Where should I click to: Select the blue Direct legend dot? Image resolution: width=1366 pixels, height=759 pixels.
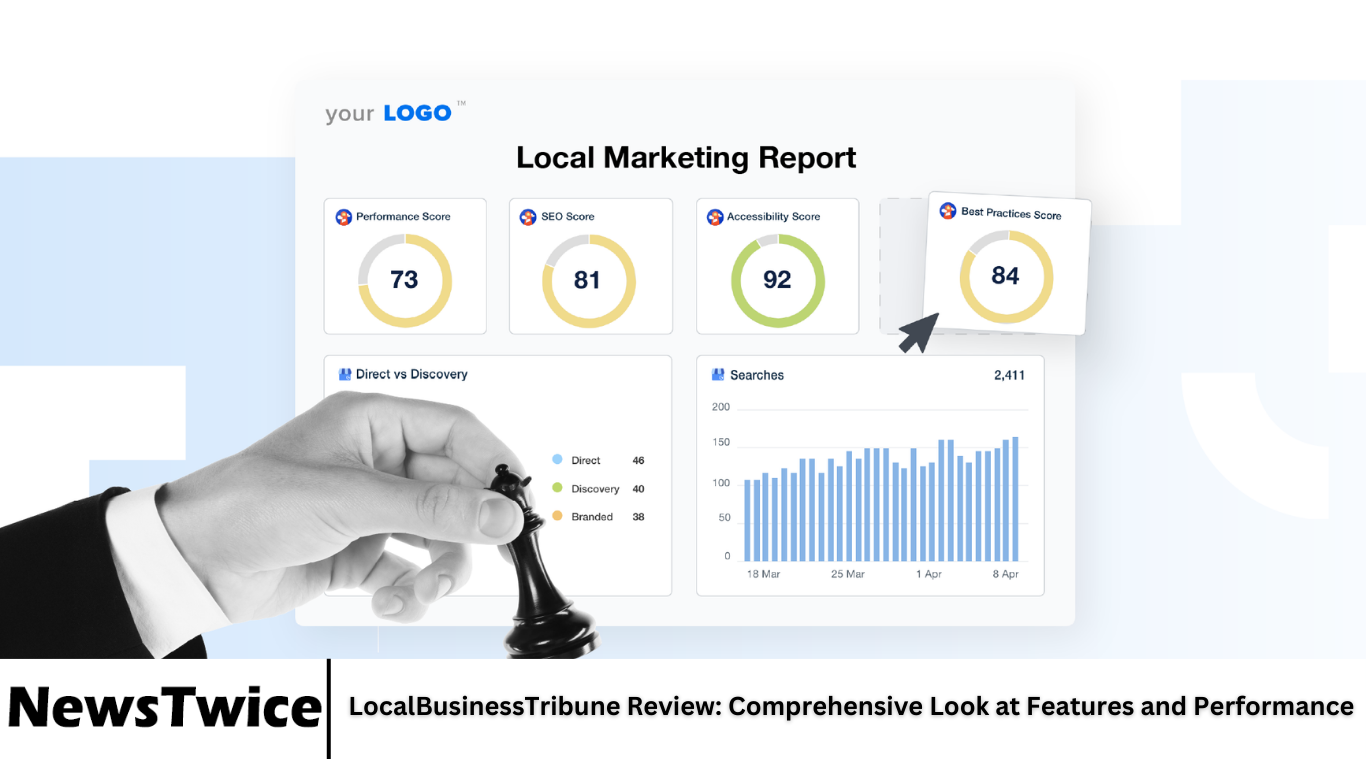tap(557, 460)
